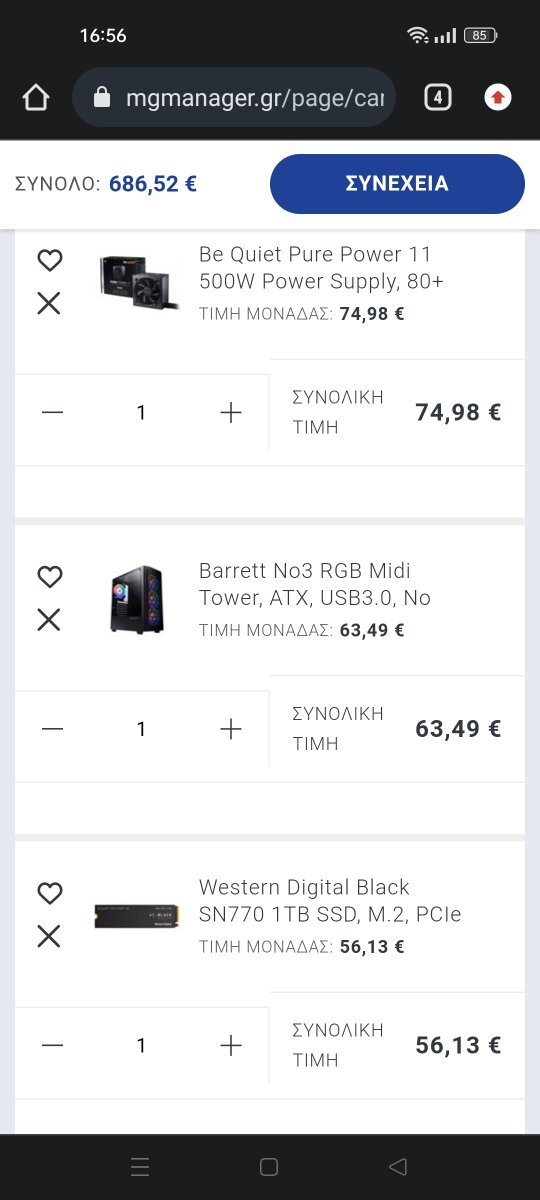Heart the Western Digital SN770 SSD
The image size is (540, 1200).
pos(49,893)
